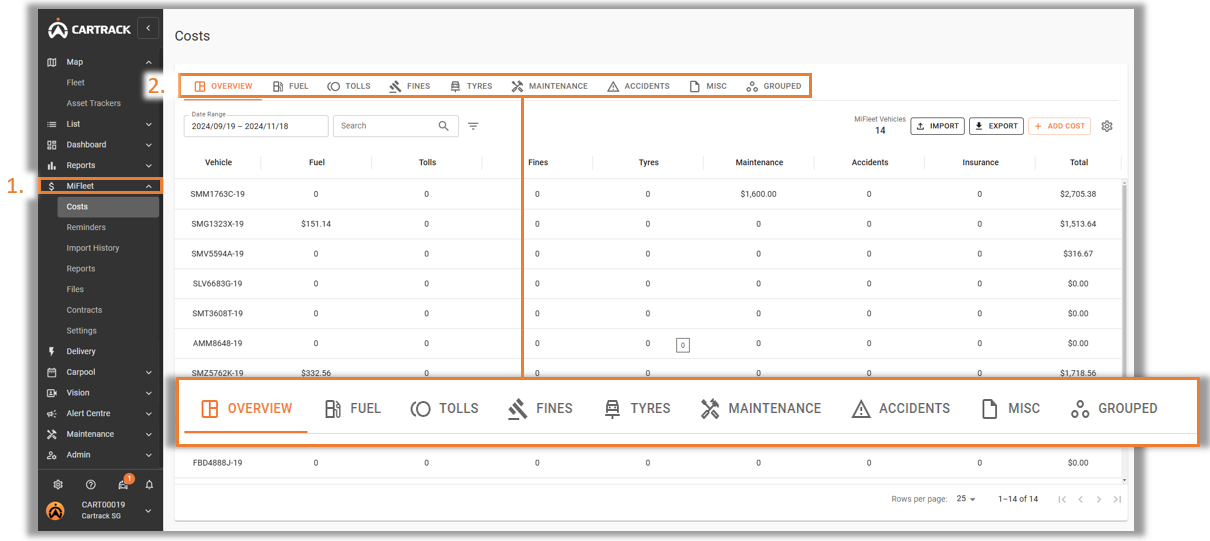Viewport: 1210px width, 541px height.
Task: Click the orange Add Cost button
Action: 1059,126
